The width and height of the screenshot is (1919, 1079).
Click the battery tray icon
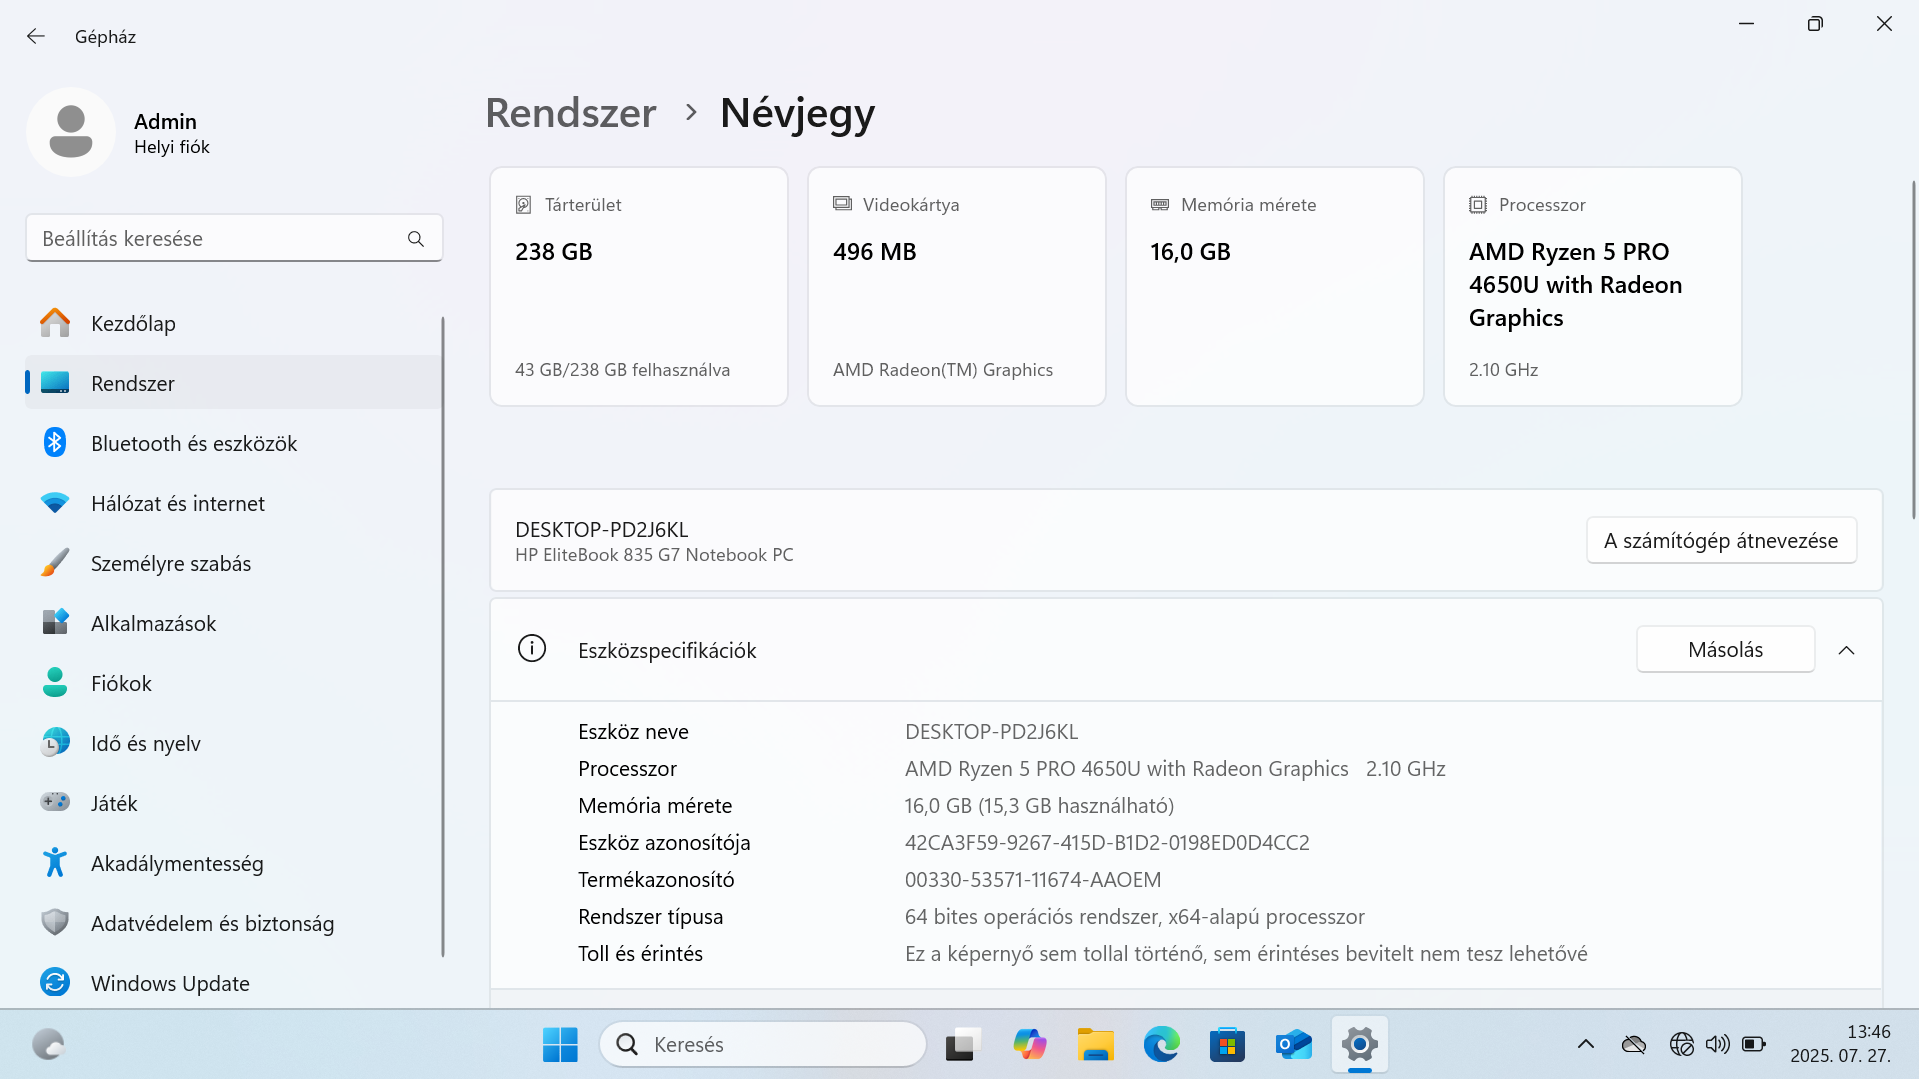pyautogui.click(x=1754, y=1045)
